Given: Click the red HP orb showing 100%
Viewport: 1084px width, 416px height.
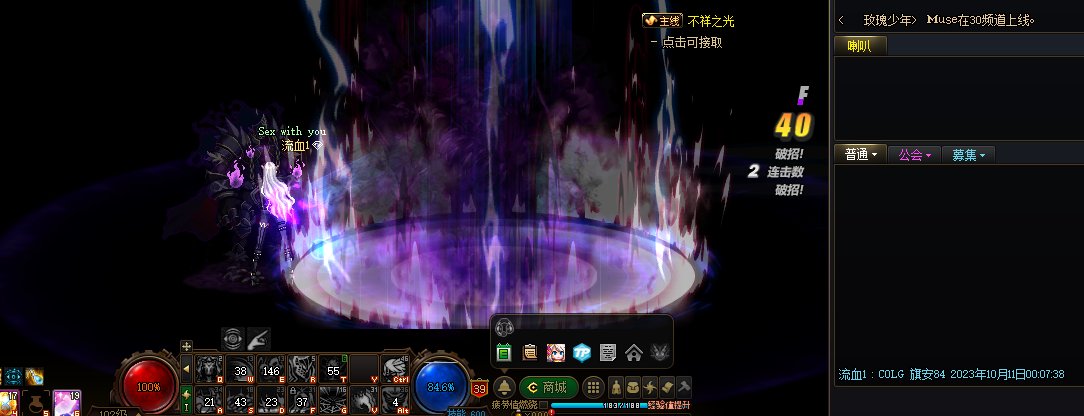Looking at the screenshot, I should pyautogui.click(x=148, y=387).
